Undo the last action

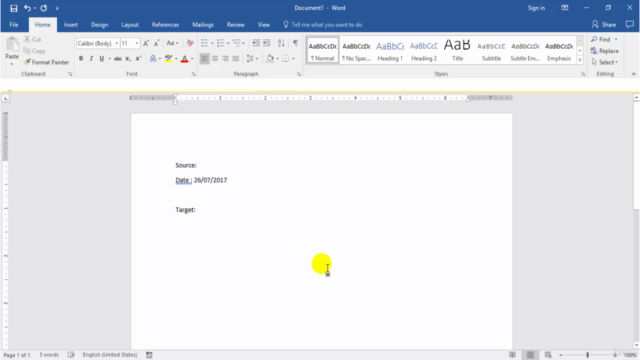(27, 8)
